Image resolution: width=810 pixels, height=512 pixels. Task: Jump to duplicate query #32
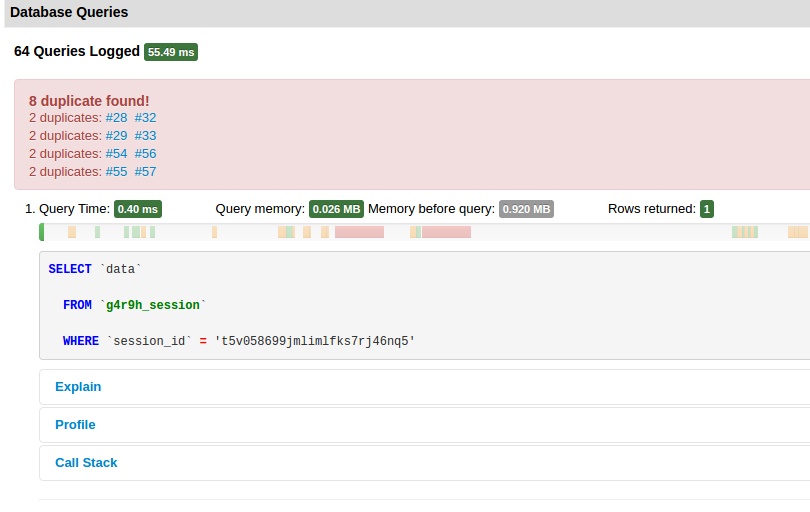(145, 118)
